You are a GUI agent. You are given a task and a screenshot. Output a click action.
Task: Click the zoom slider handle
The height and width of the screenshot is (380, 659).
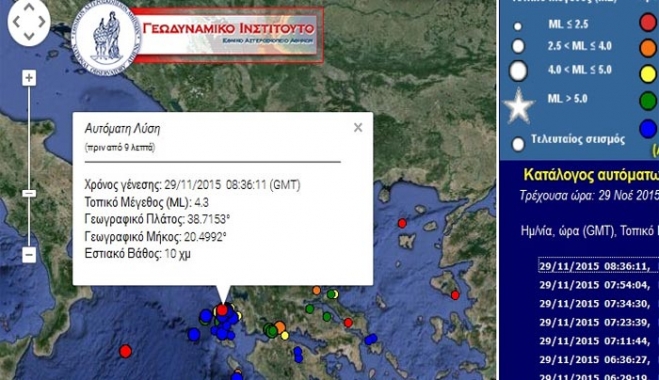pyautogui.click(x=29, y=193)
